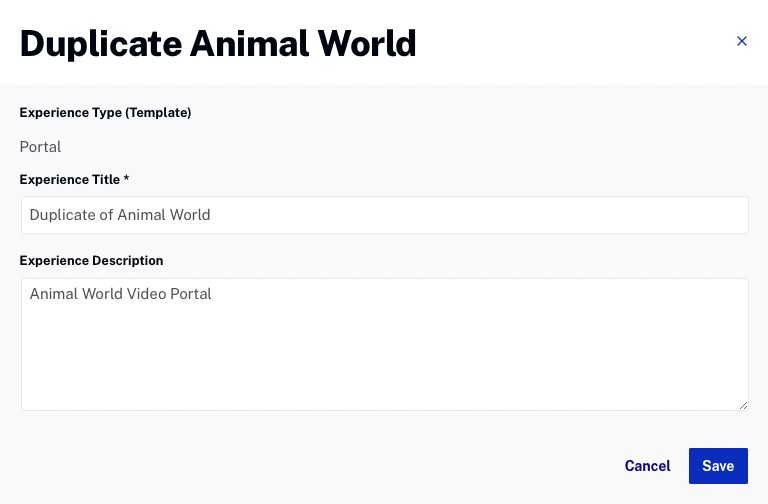The height and width of the screenshot is (504, 768).
Task: Click the empty area of the description box
Action: coord(384,358)
